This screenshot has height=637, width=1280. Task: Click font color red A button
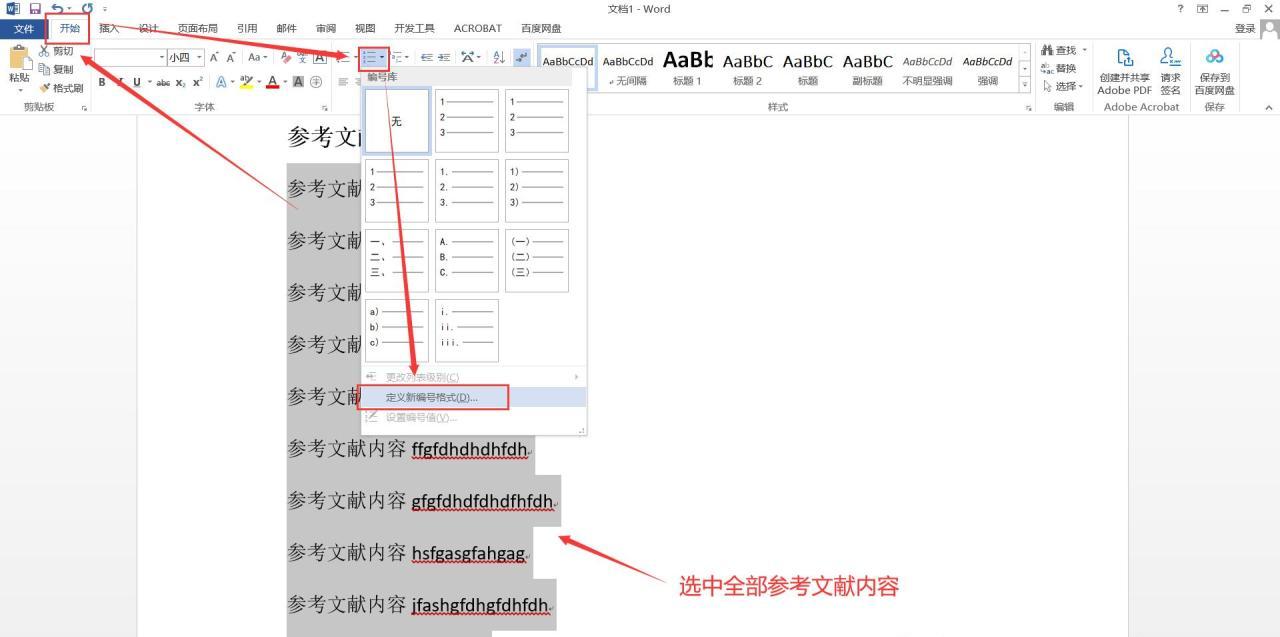tap(272, 82)
